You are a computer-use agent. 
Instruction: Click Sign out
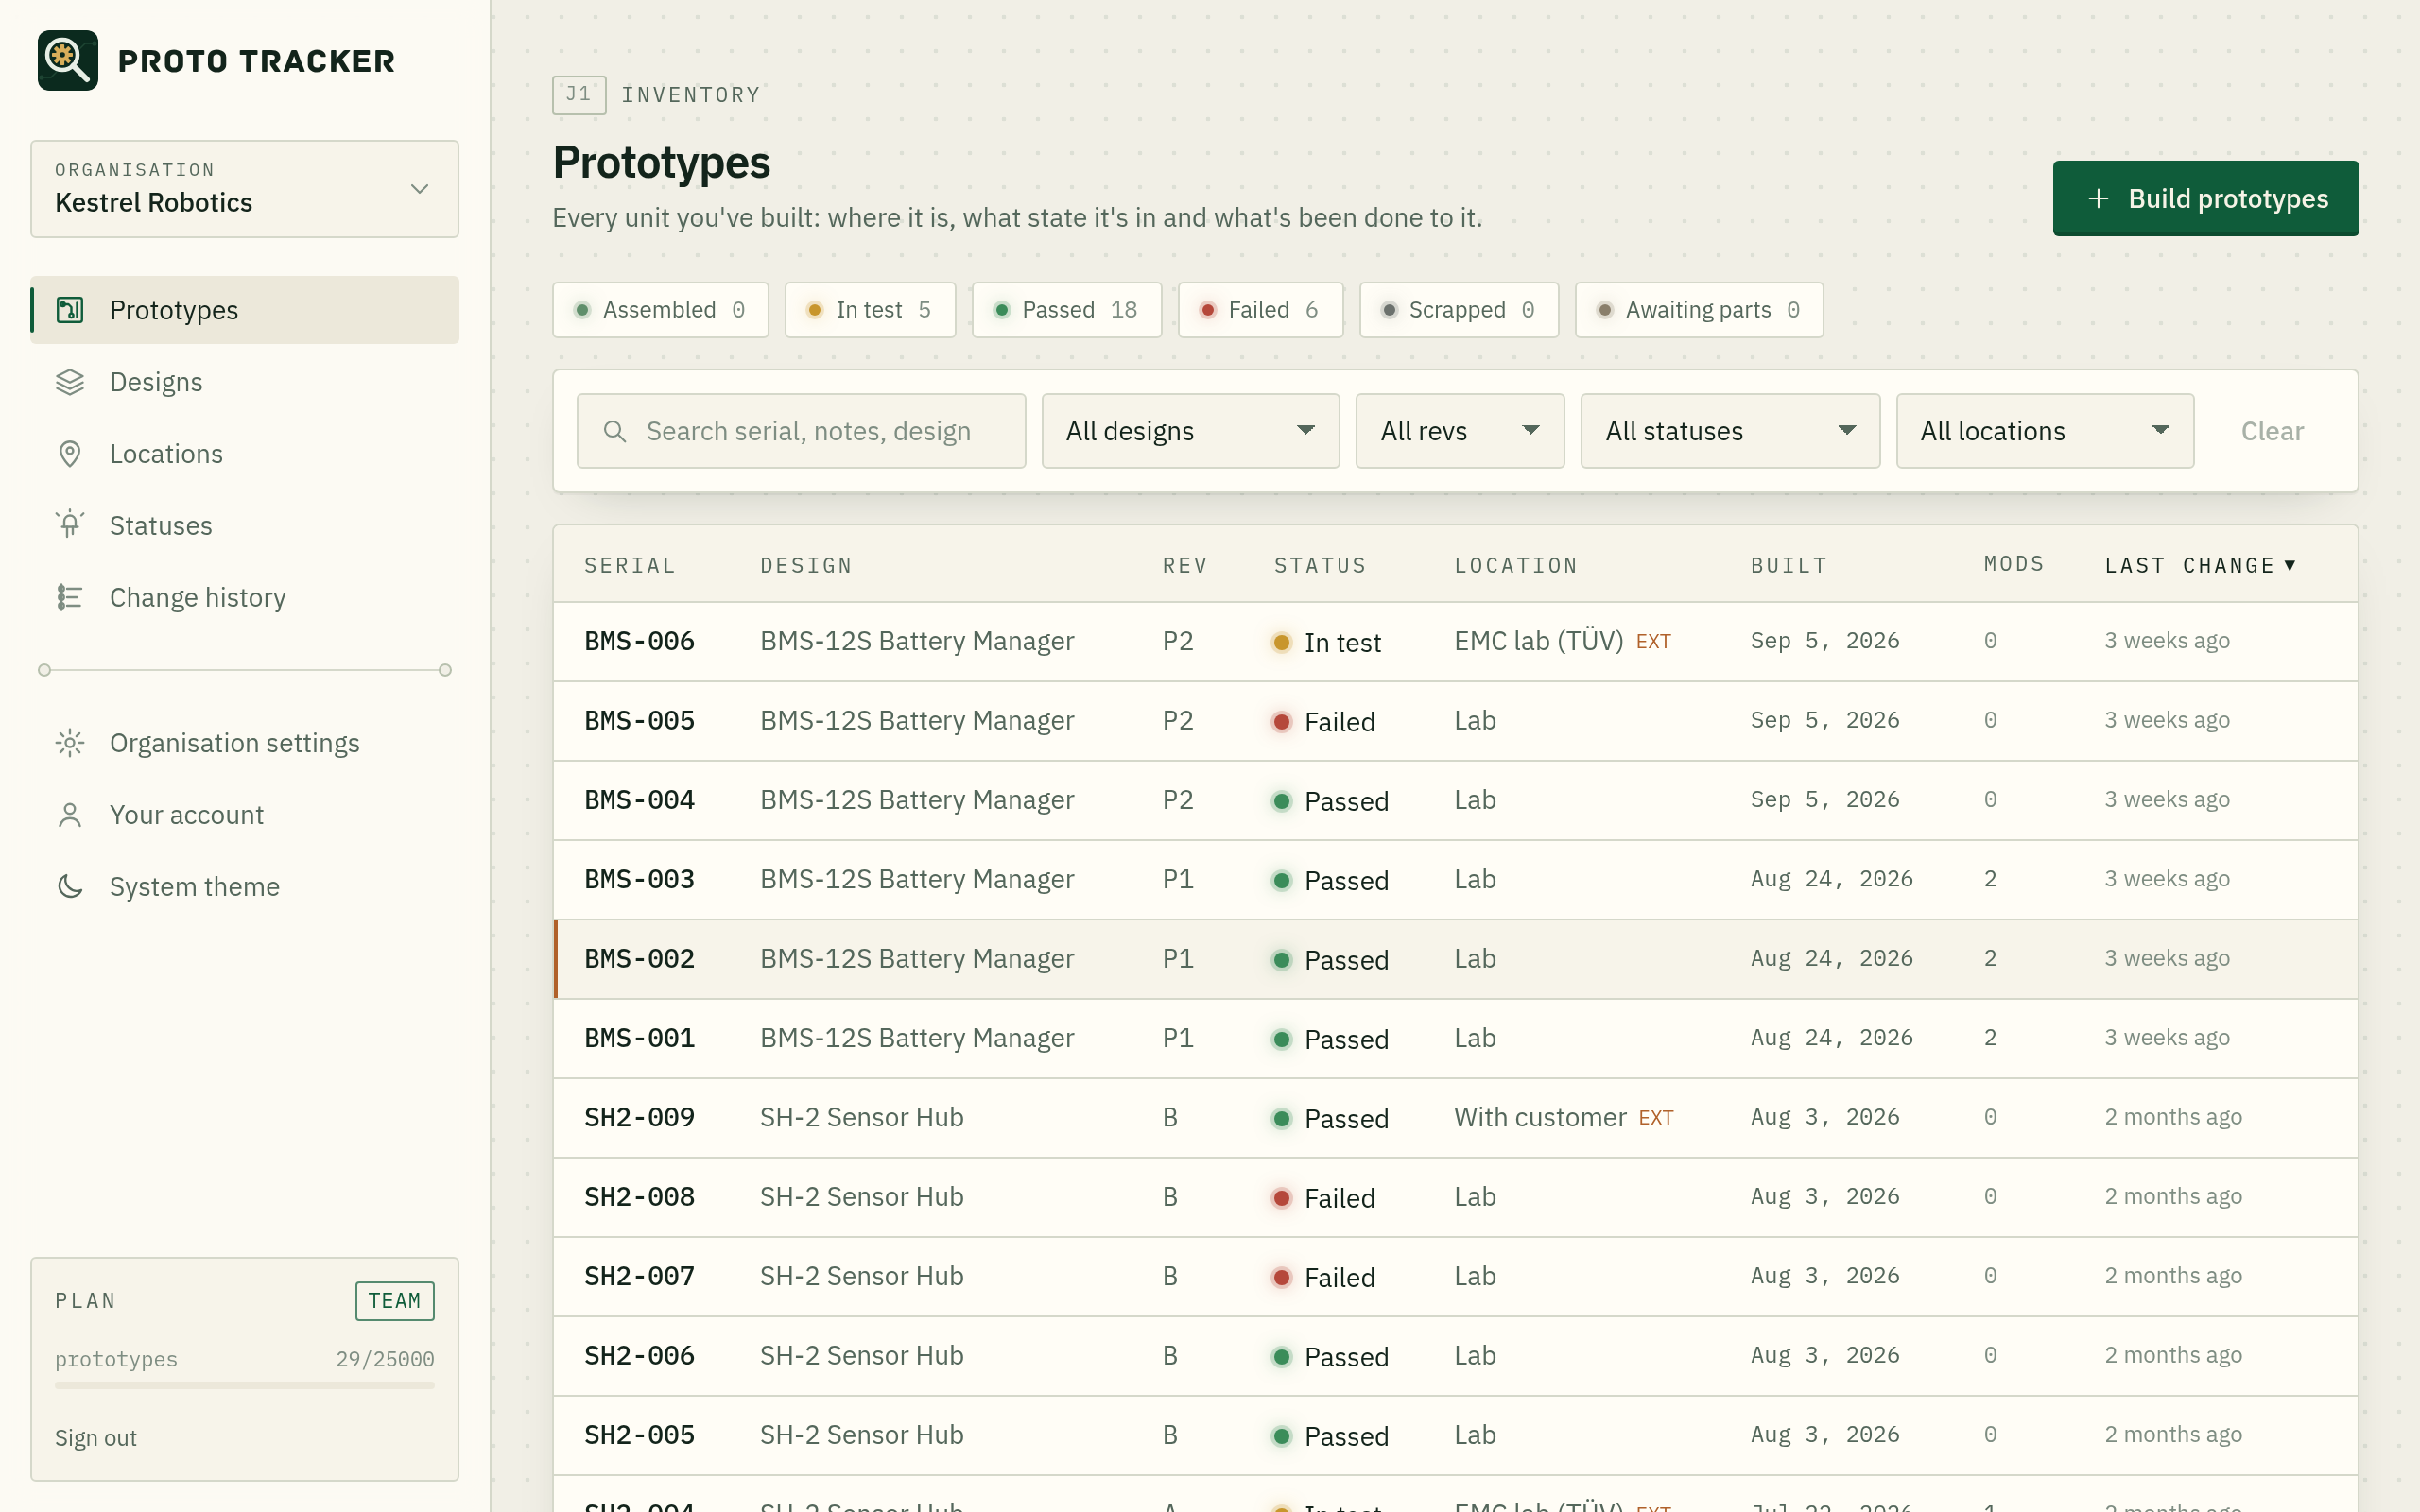(x=96, y=1438)
